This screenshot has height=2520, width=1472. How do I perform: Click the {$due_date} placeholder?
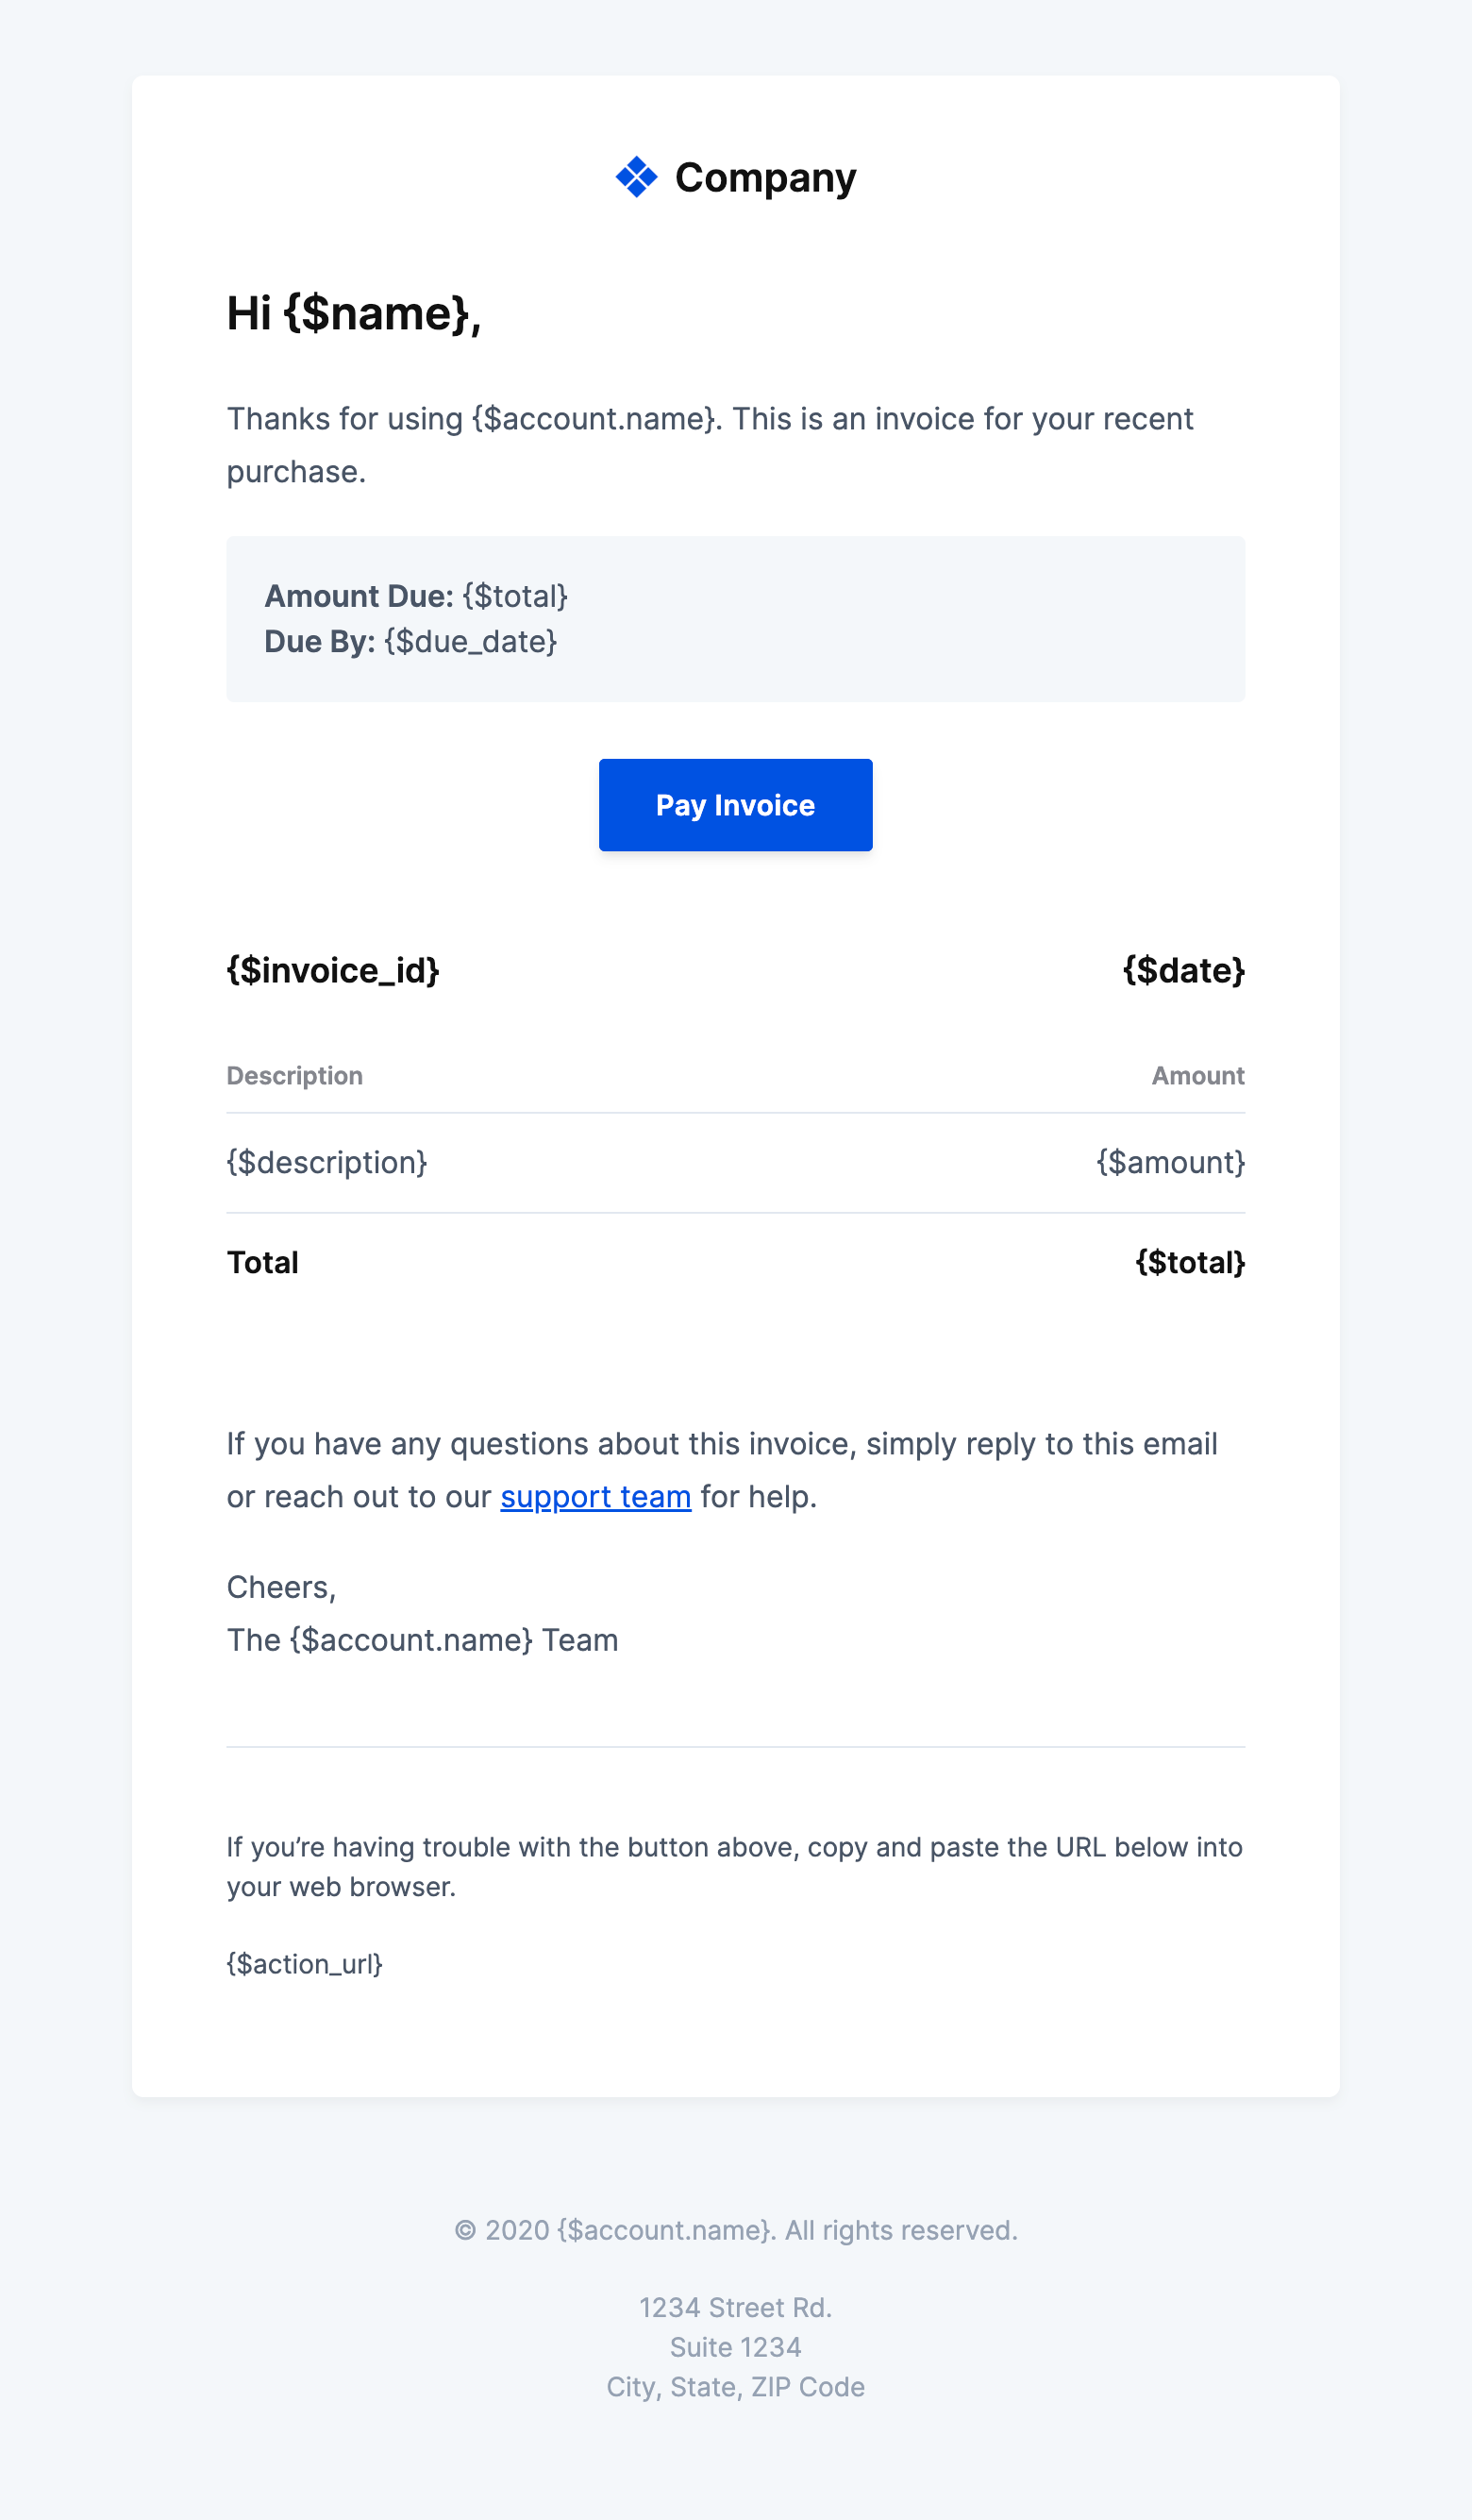coord(470,641)
